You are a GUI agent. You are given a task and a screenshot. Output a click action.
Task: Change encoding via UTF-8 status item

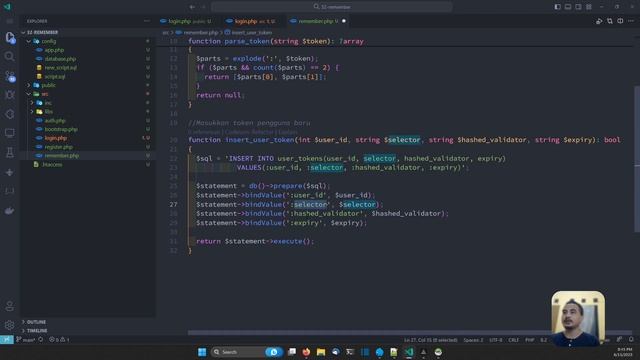click(x=496, y=340)
